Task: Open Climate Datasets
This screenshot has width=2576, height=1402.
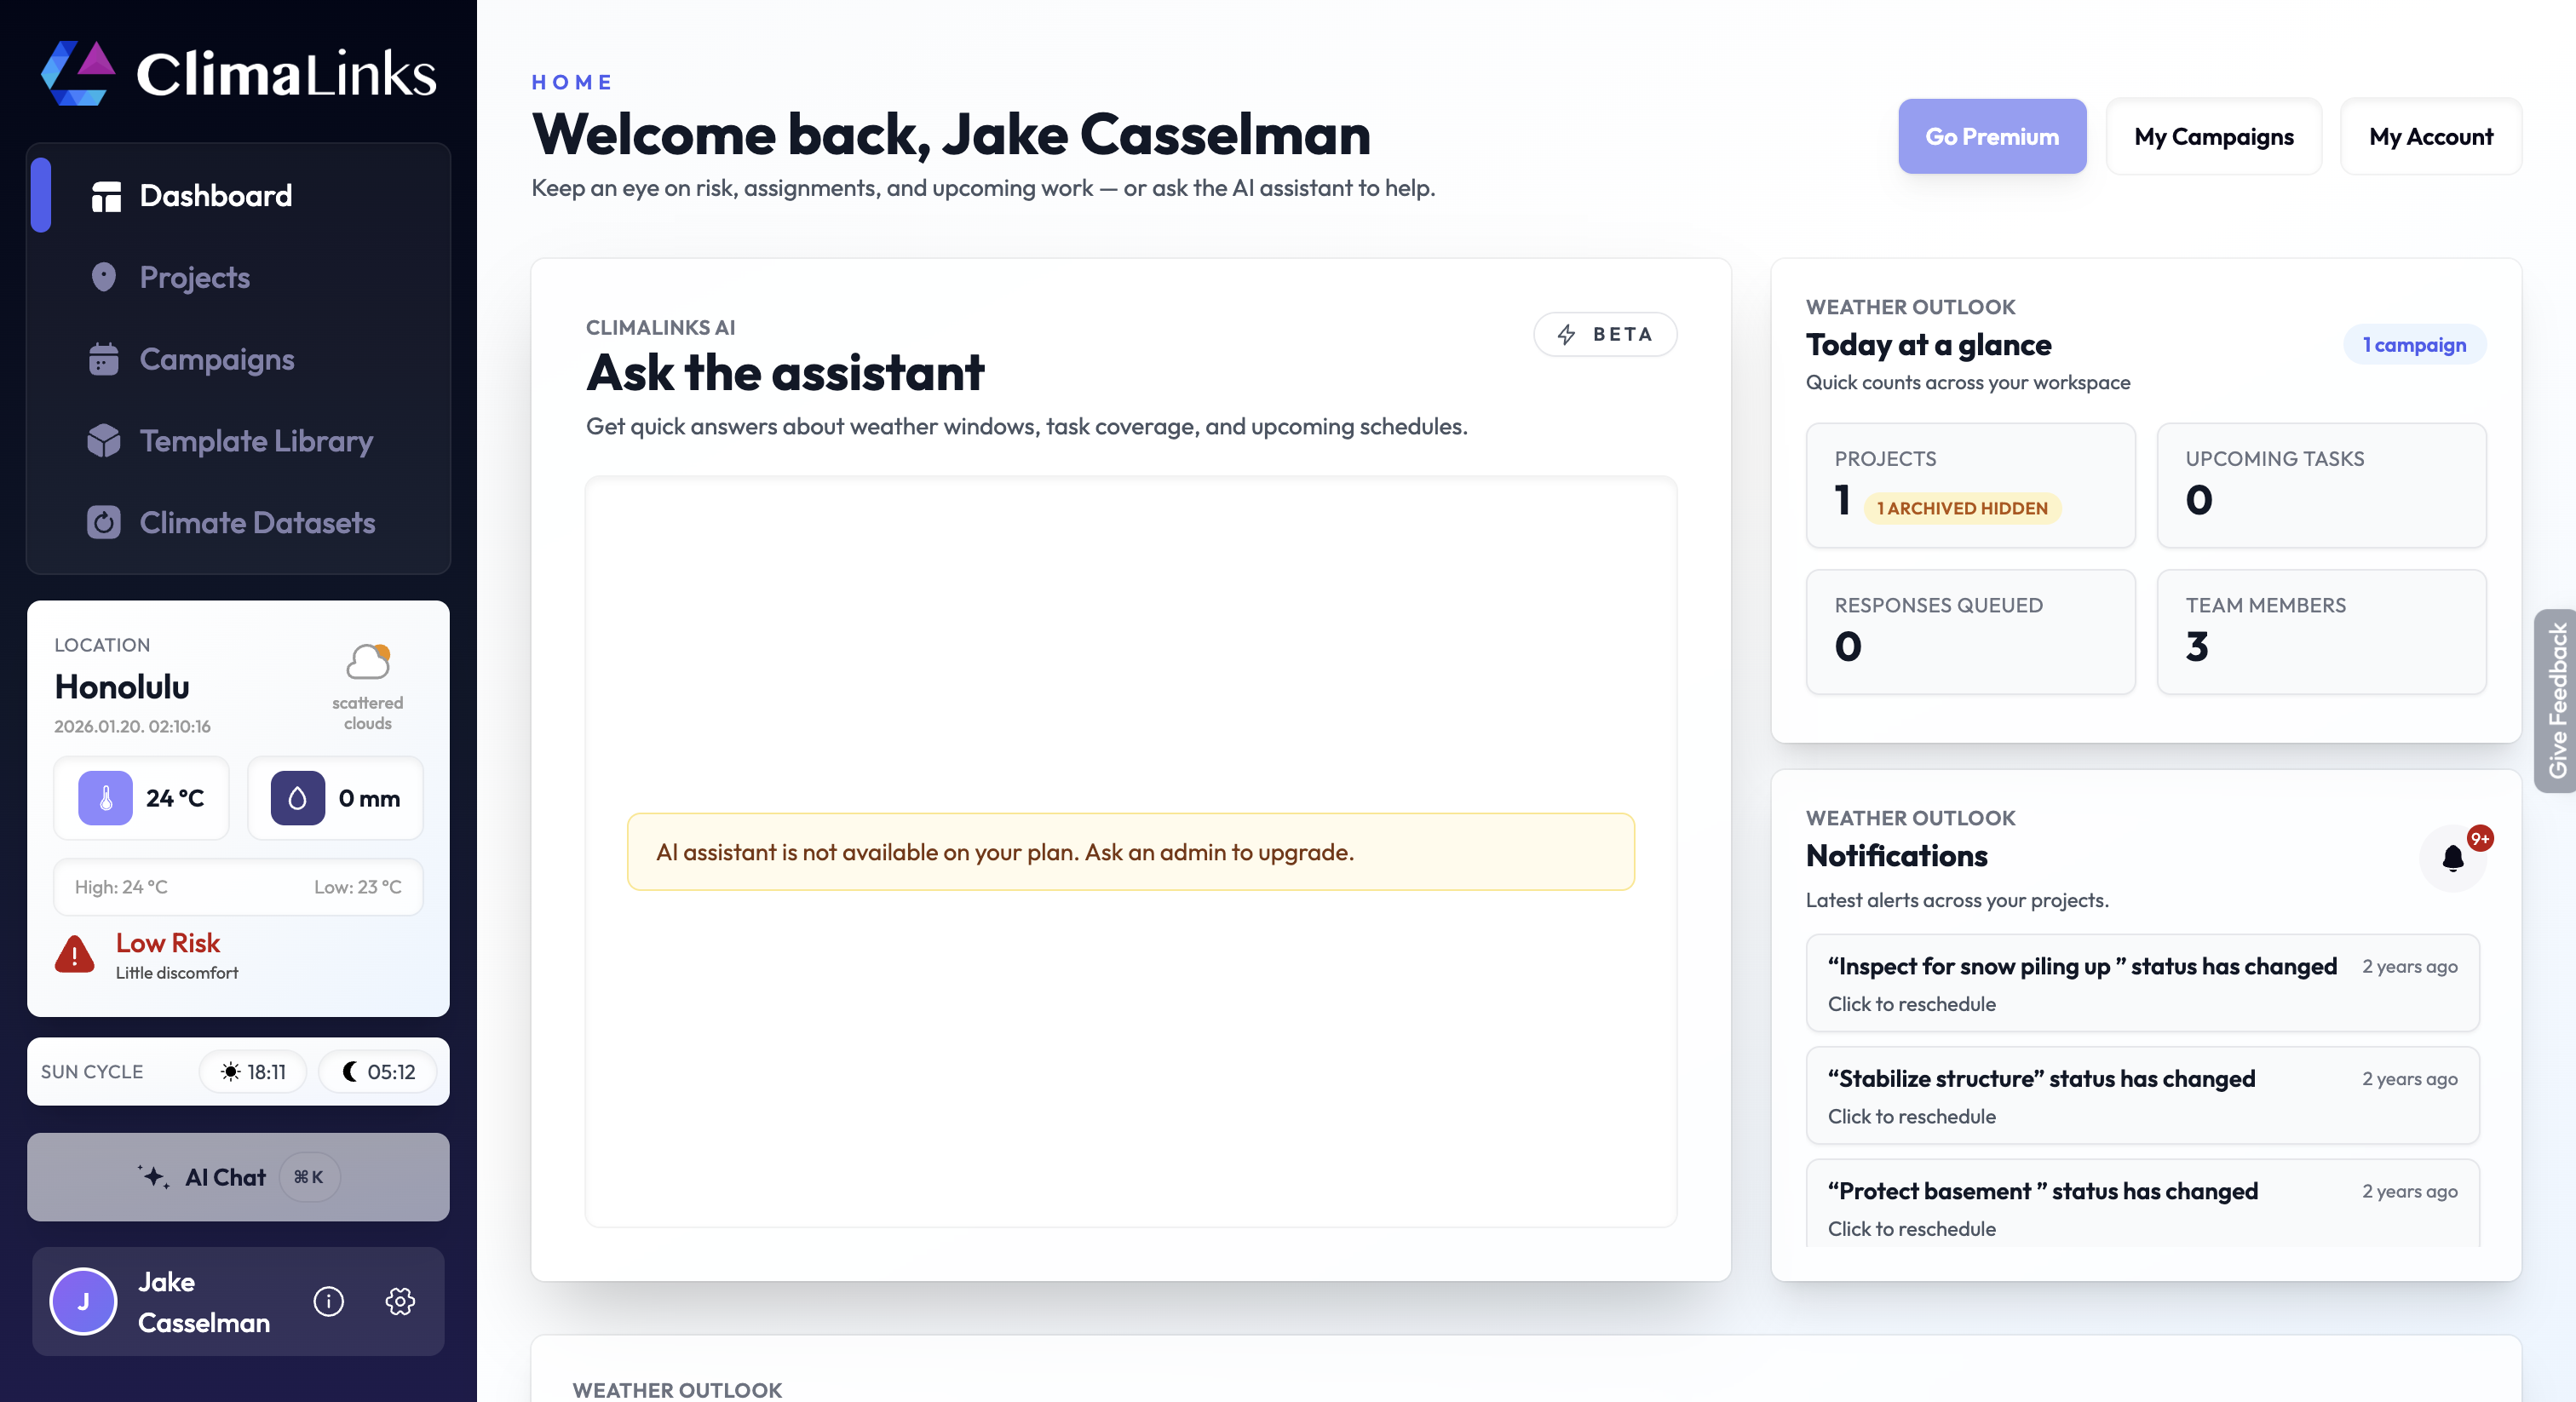Action: click(x=256, y=522)
